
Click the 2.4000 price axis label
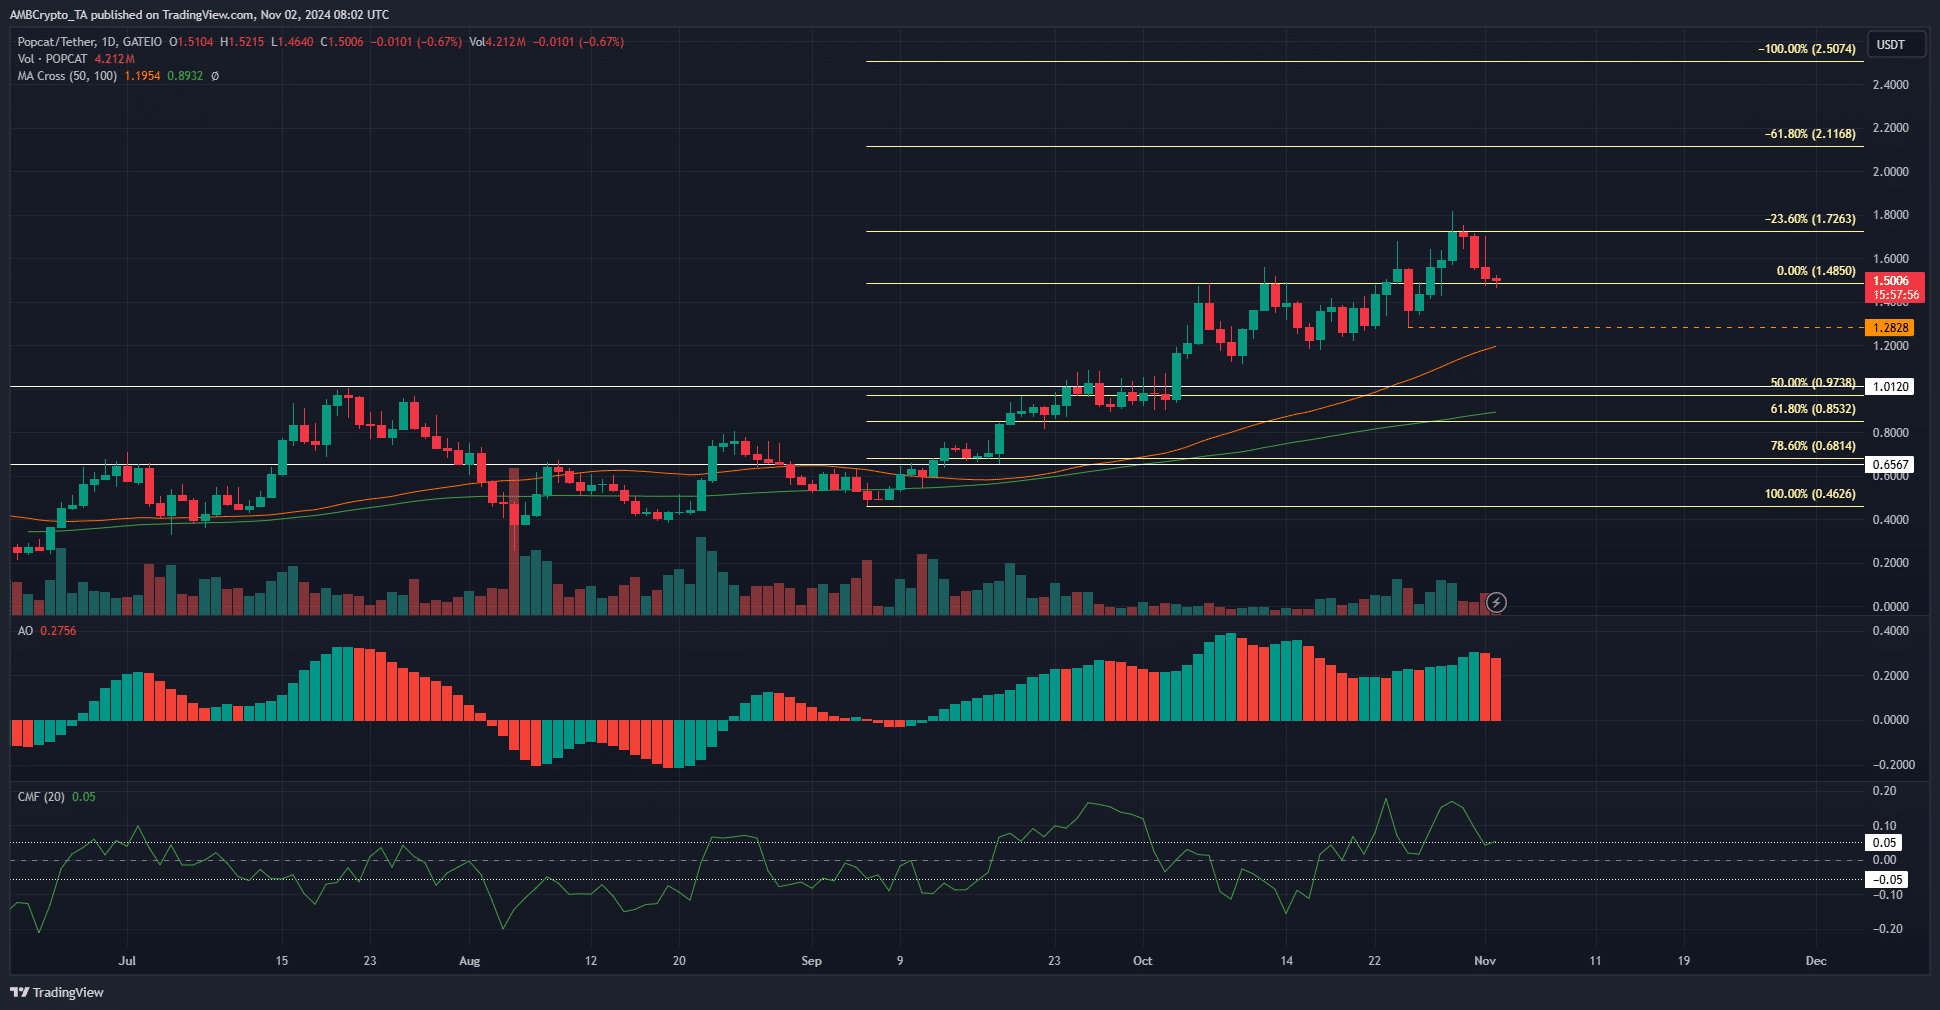point(1890,85)
